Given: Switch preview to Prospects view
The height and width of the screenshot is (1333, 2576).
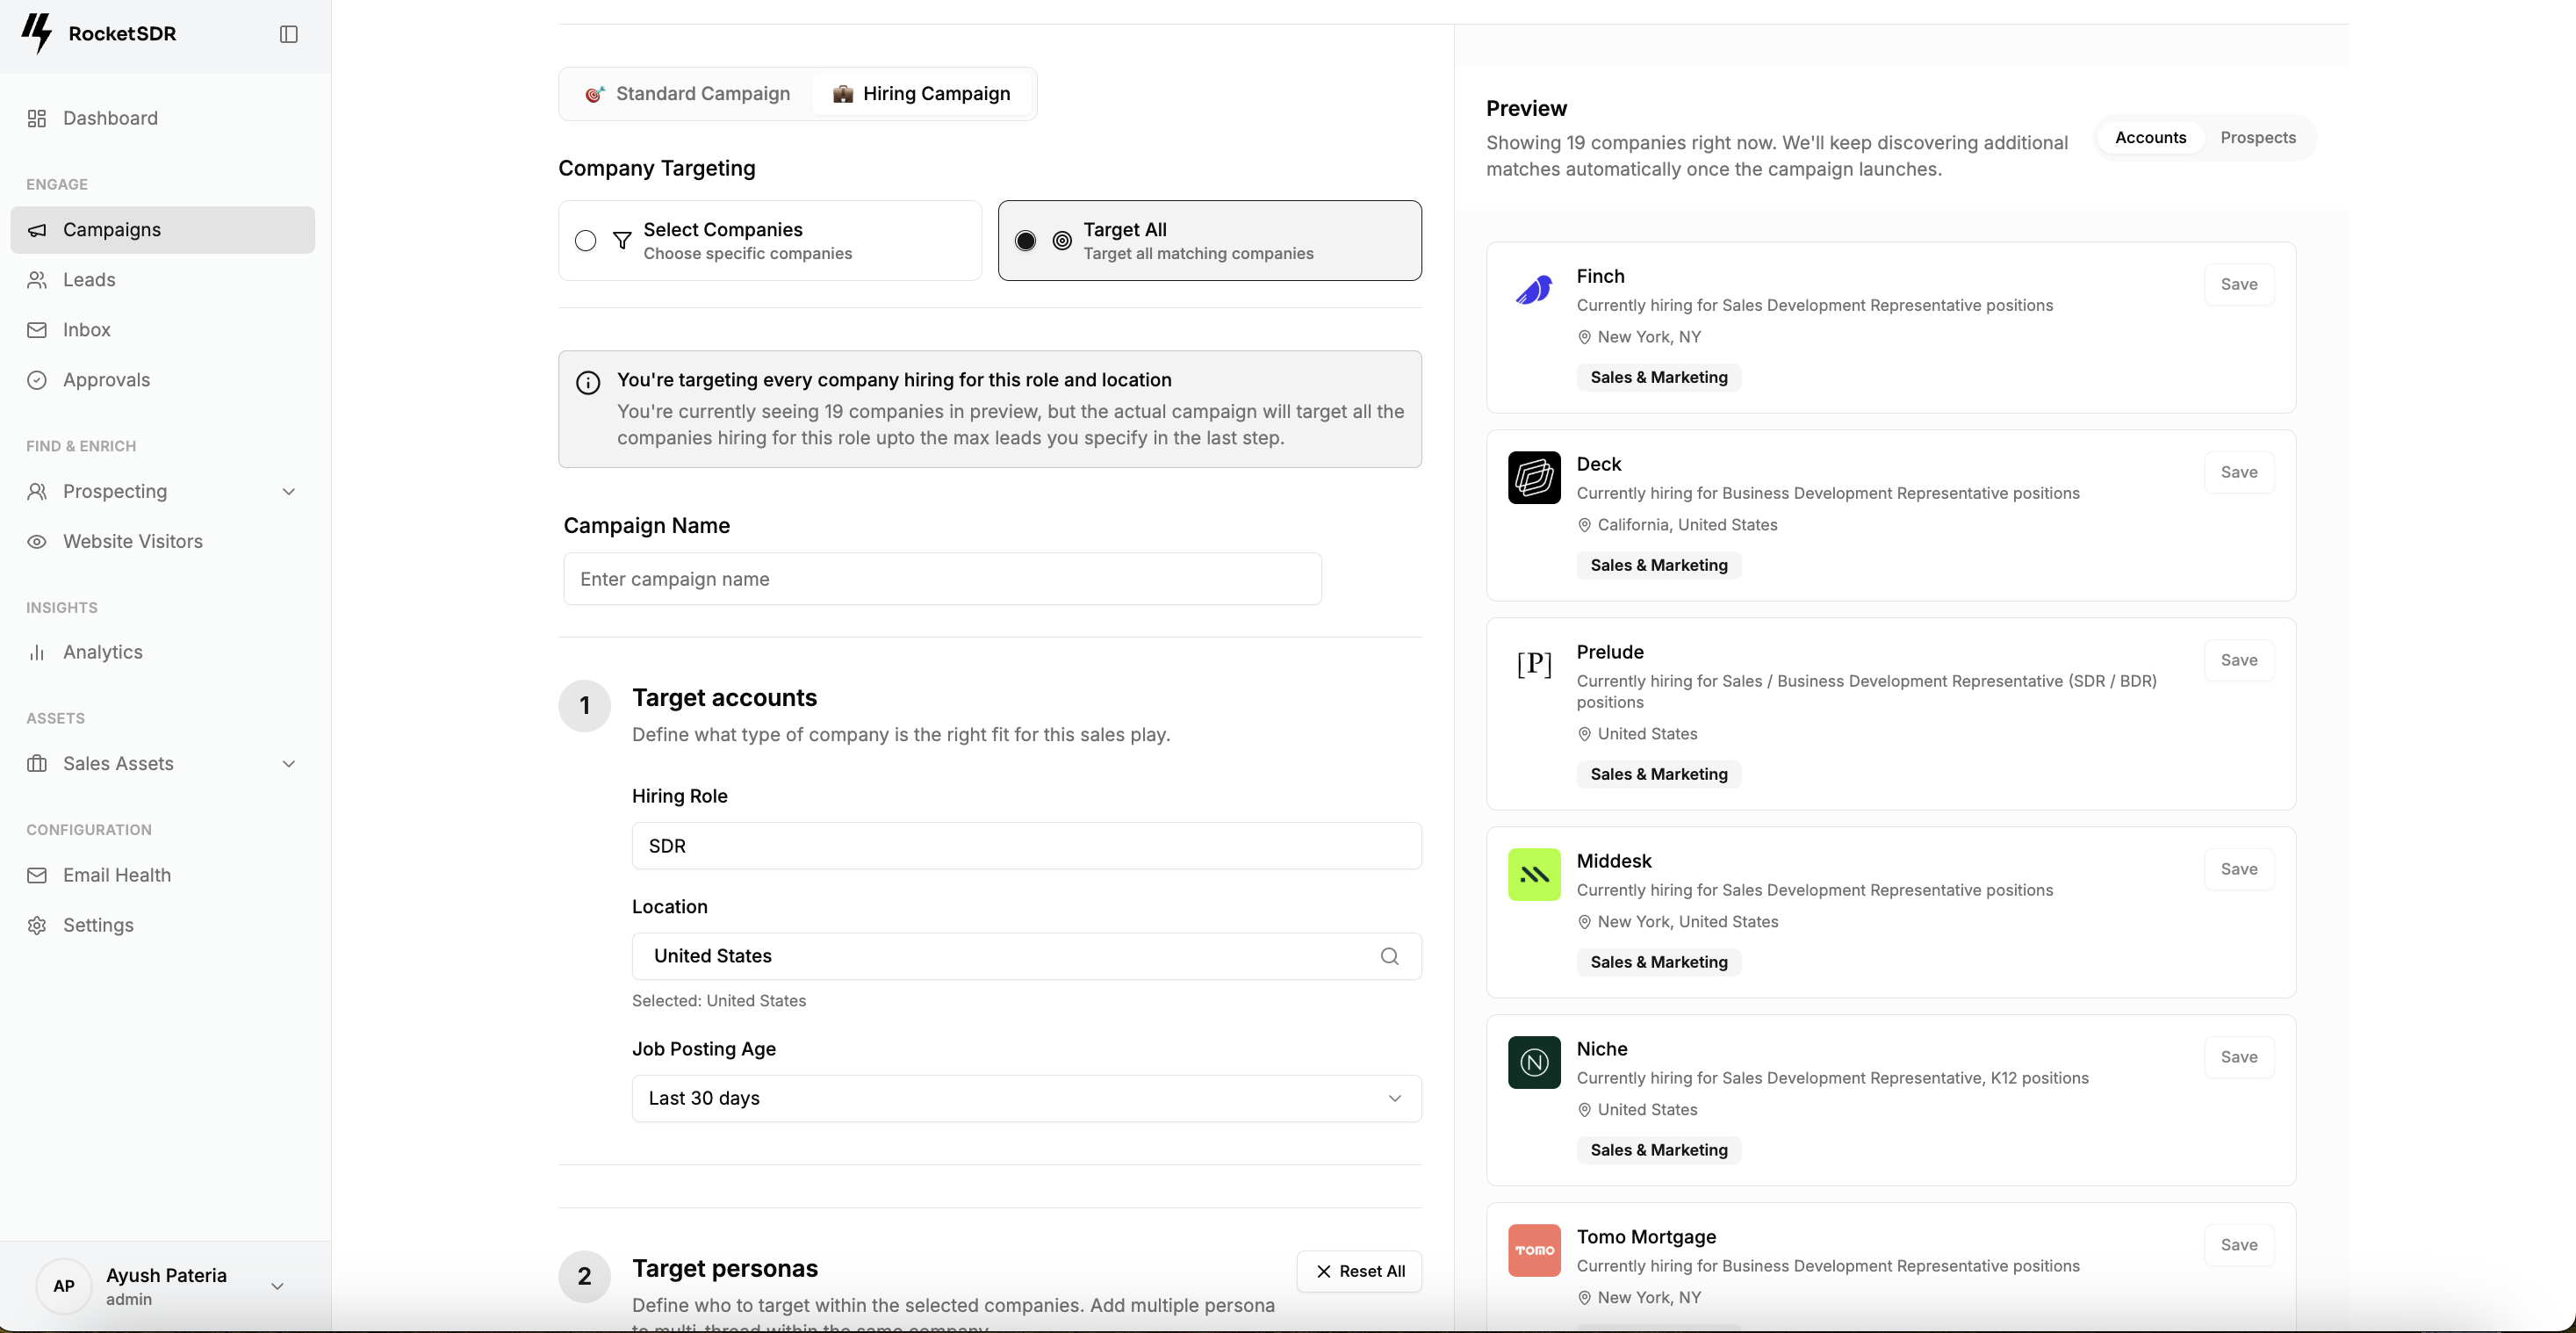Looking at the screenshot, I should 2259,137.
